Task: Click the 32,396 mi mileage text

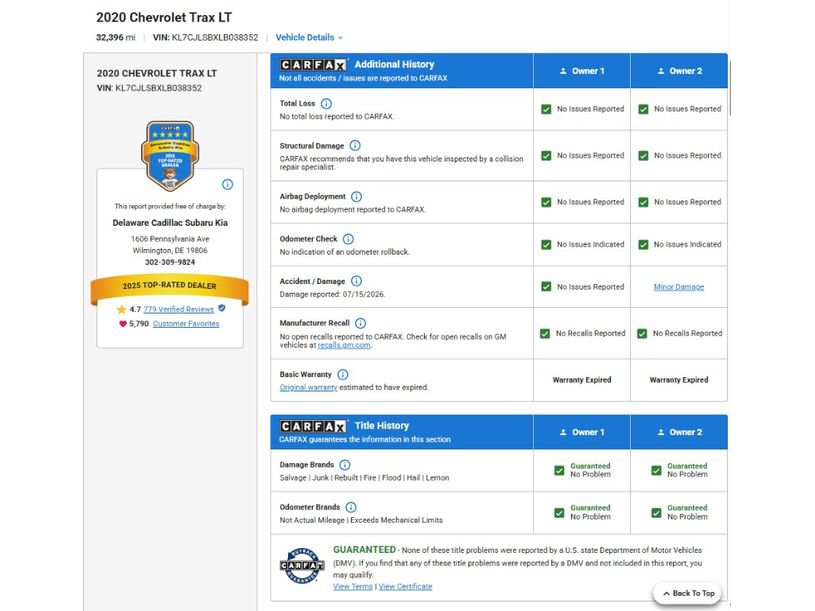Action: 115,37
